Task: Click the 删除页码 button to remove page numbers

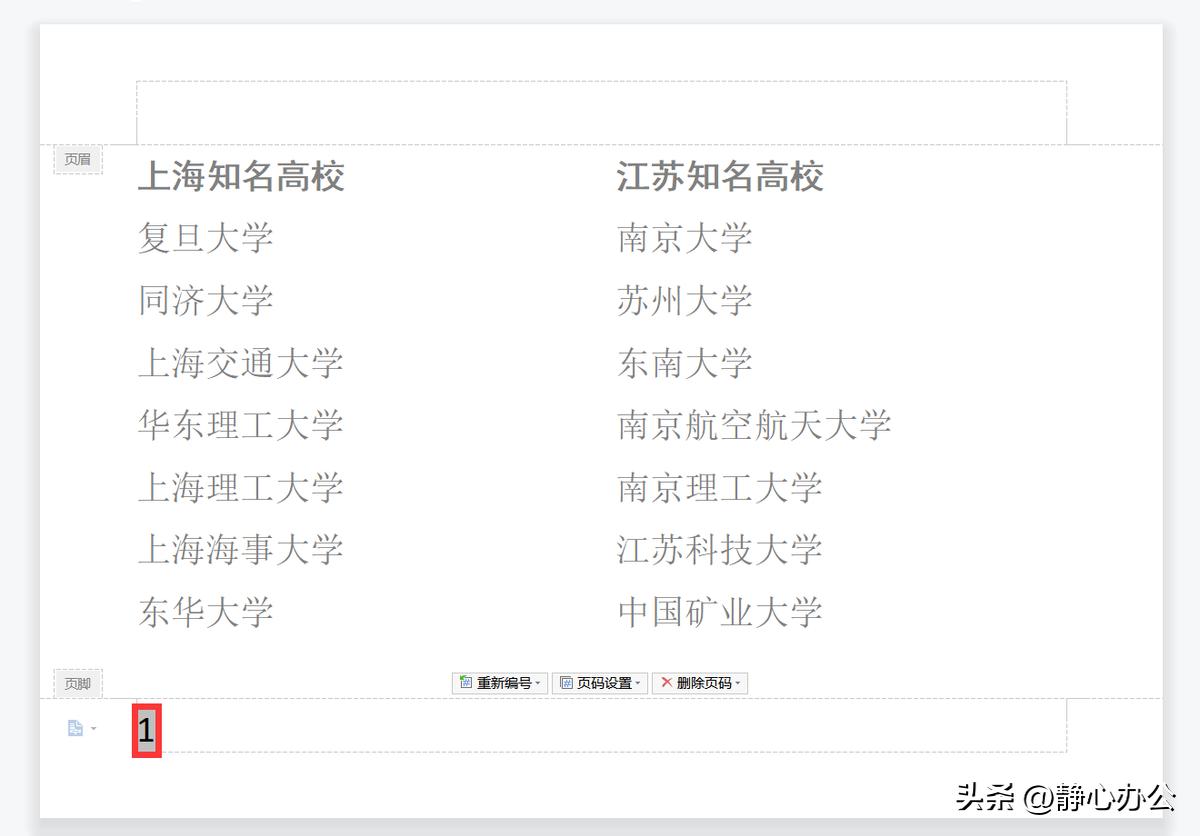Action: pyautogui.click(x=705, y=682)
